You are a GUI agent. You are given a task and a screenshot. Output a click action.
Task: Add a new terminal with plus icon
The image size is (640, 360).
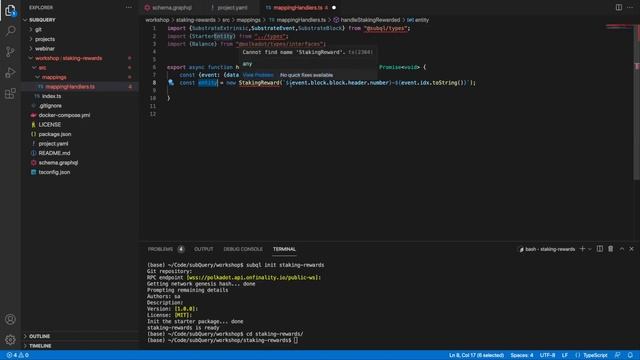point(582,249)
